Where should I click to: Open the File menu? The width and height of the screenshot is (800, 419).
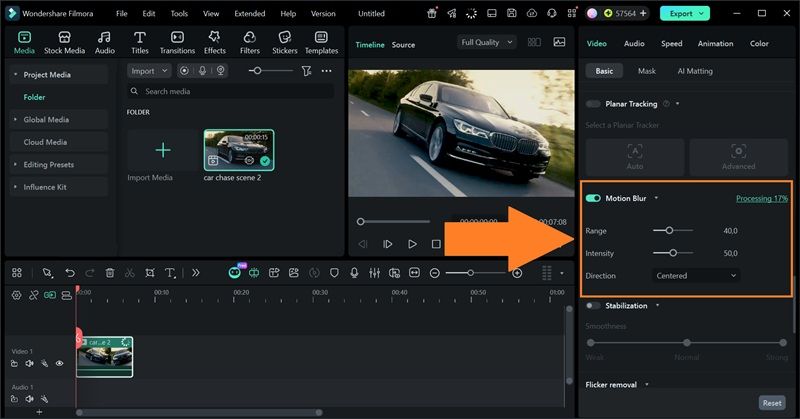coord(121,14)
